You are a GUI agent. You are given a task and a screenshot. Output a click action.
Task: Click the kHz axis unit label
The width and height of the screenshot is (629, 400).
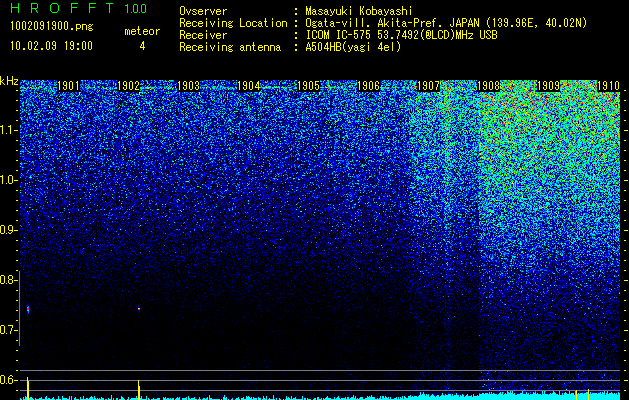(x=9, y=82)
